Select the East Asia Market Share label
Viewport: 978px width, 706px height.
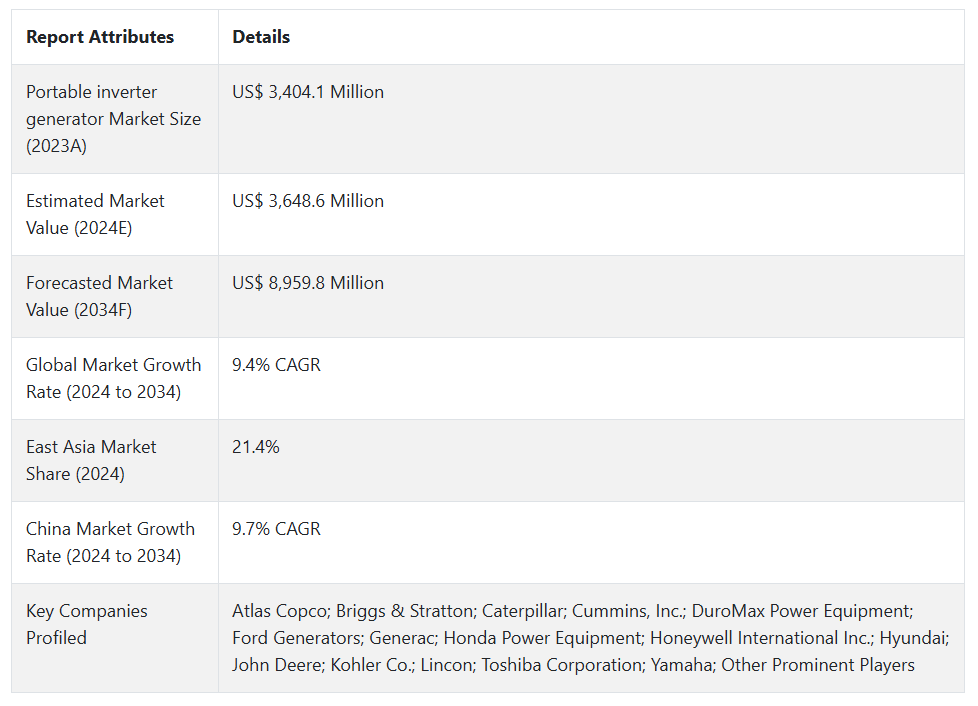tap(91, 460)
